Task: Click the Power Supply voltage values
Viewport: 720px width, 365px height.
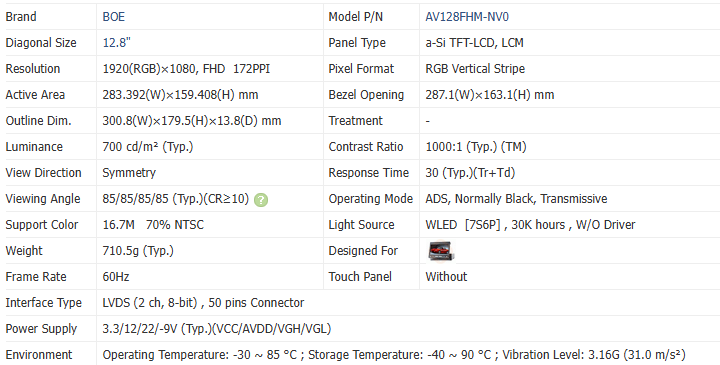Action: point(217,329)
